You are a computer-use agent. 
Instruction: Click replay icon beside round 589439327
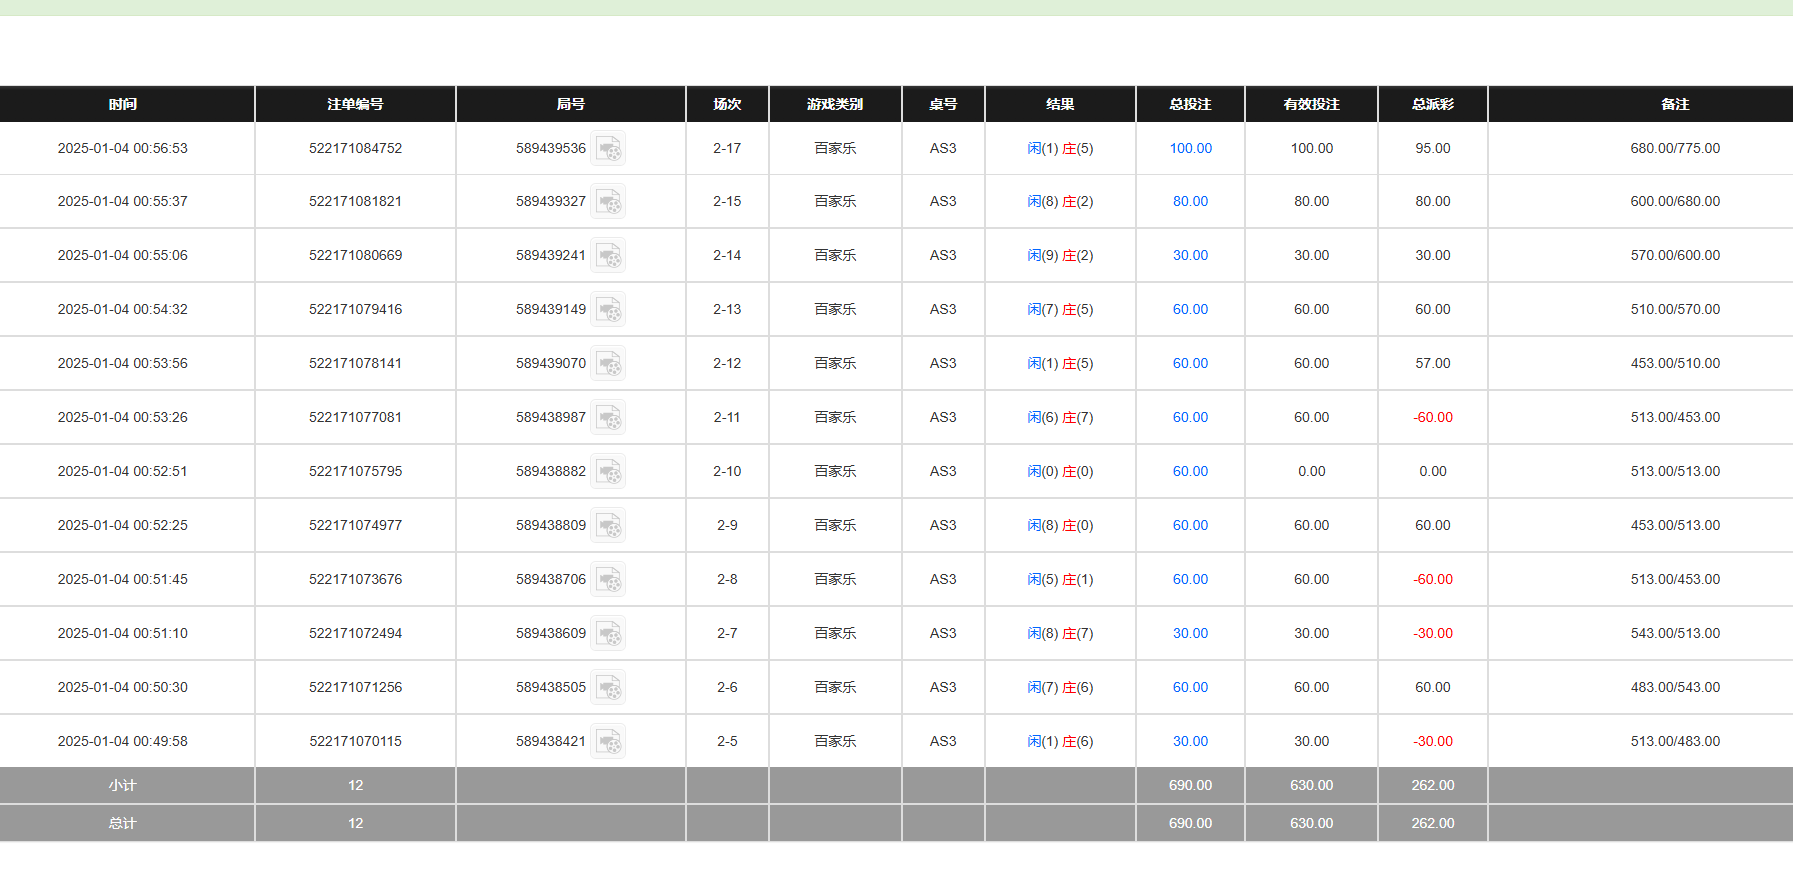tap(608, 202)
